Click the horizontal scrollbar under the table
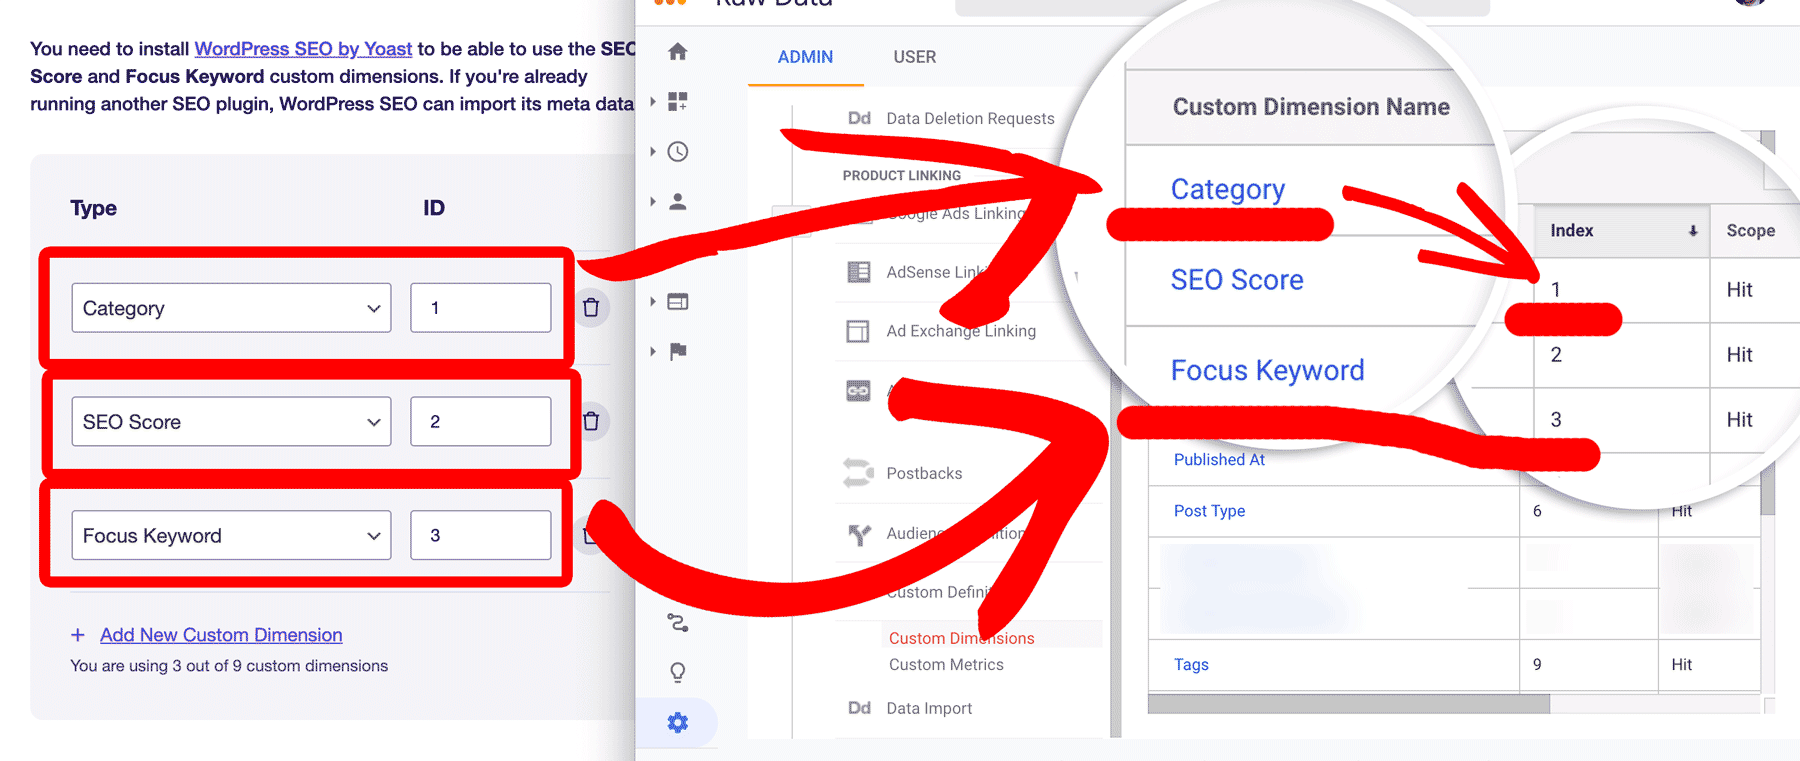 [x=1348, y=704]
